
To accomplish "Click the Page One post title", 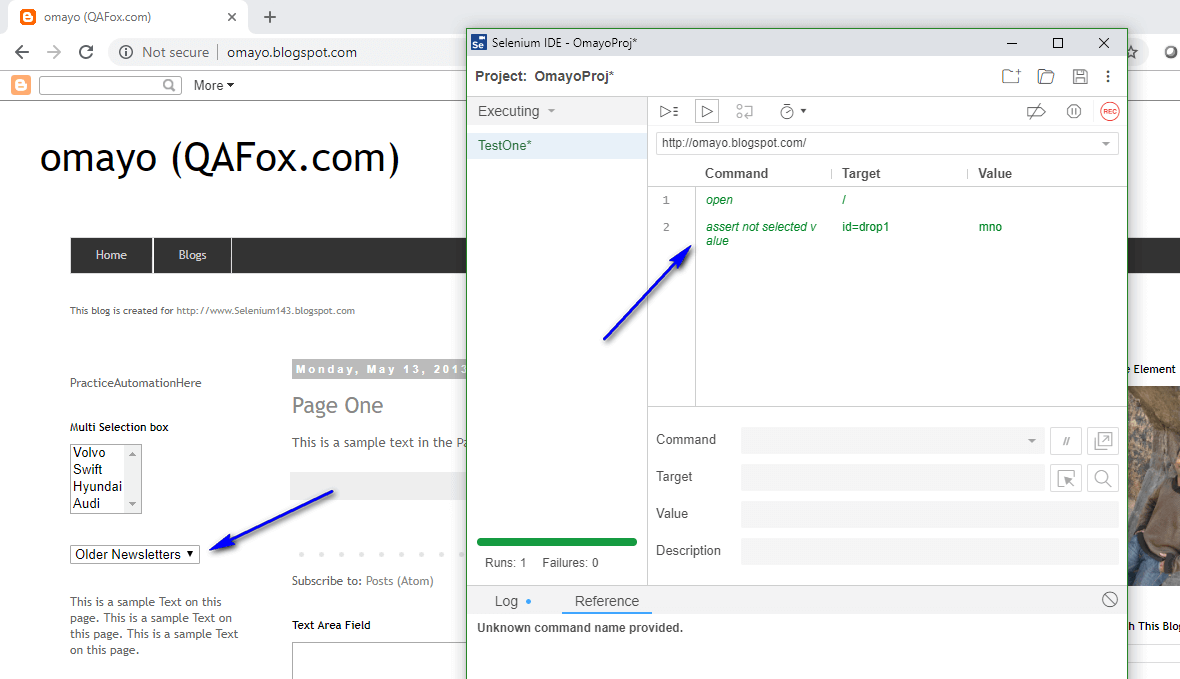I will point(337,406).
